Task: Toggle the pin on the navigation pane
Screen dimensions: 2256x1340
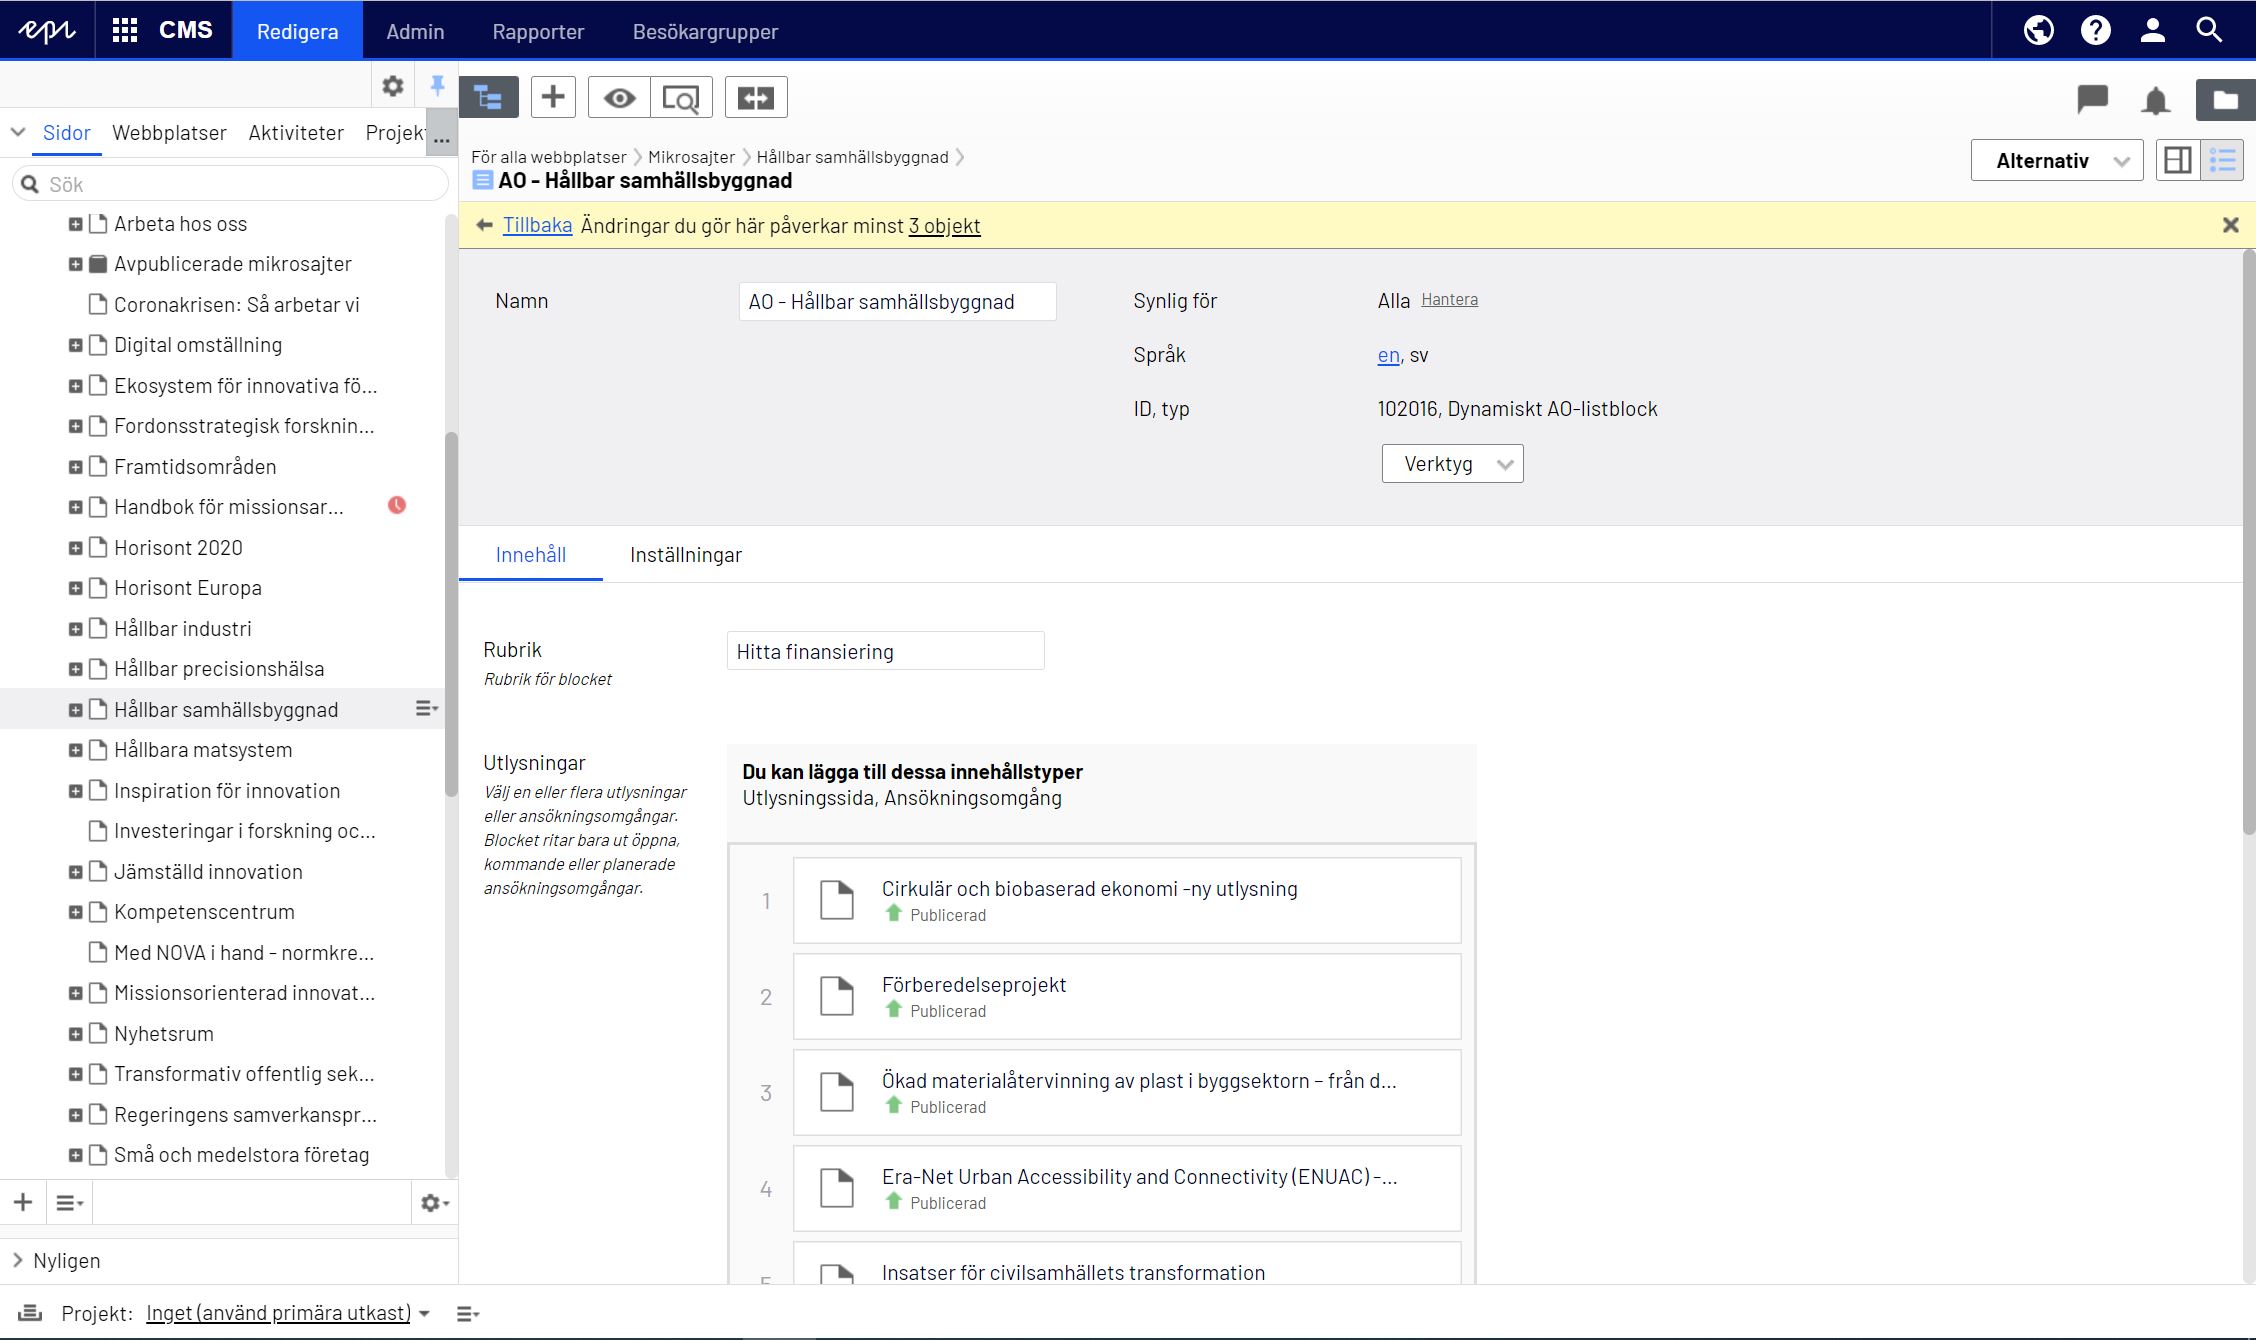Action: click(437, 86)
